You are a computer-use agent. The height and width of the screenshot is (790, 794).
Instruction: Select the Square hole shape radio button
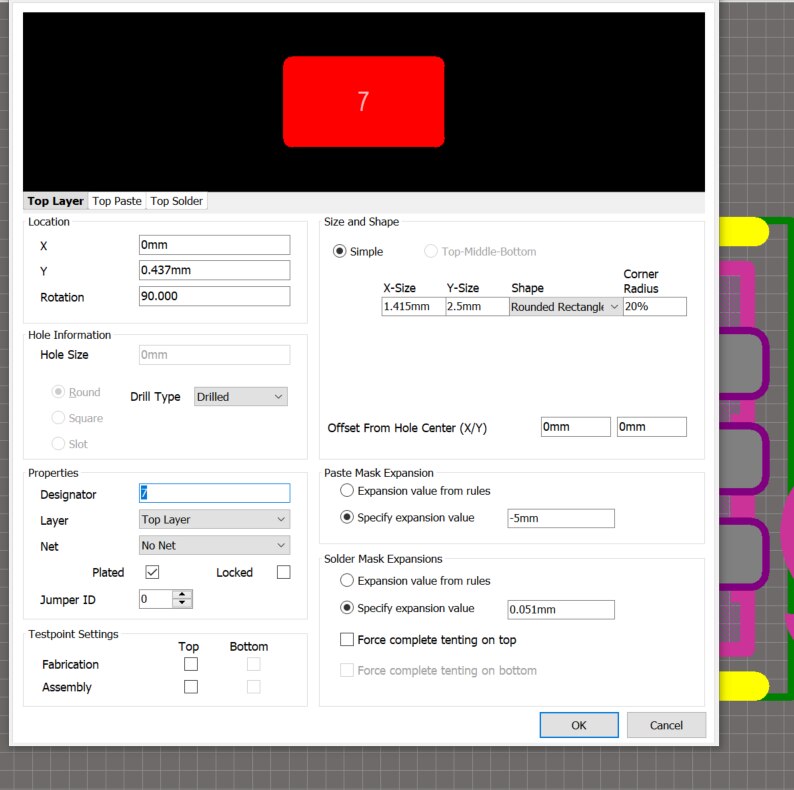(x=58, y=418)
